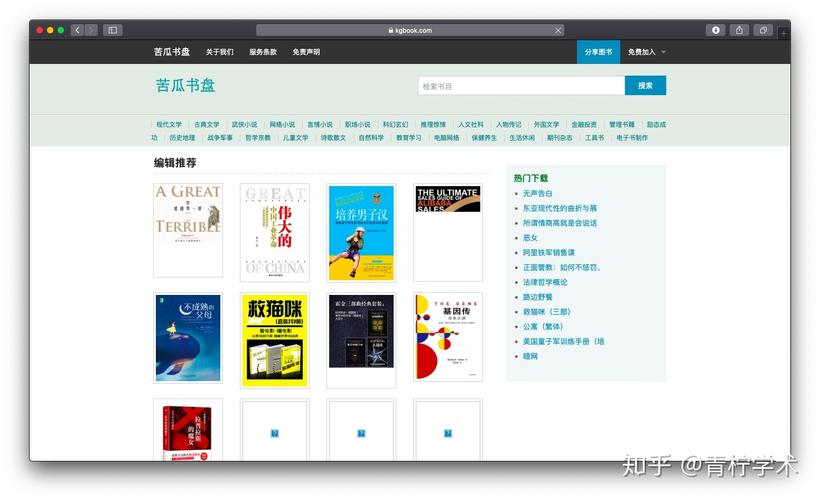Click Safari's forward navigation arrow
This screenshot has width=820, height=500.
[91, 30]
